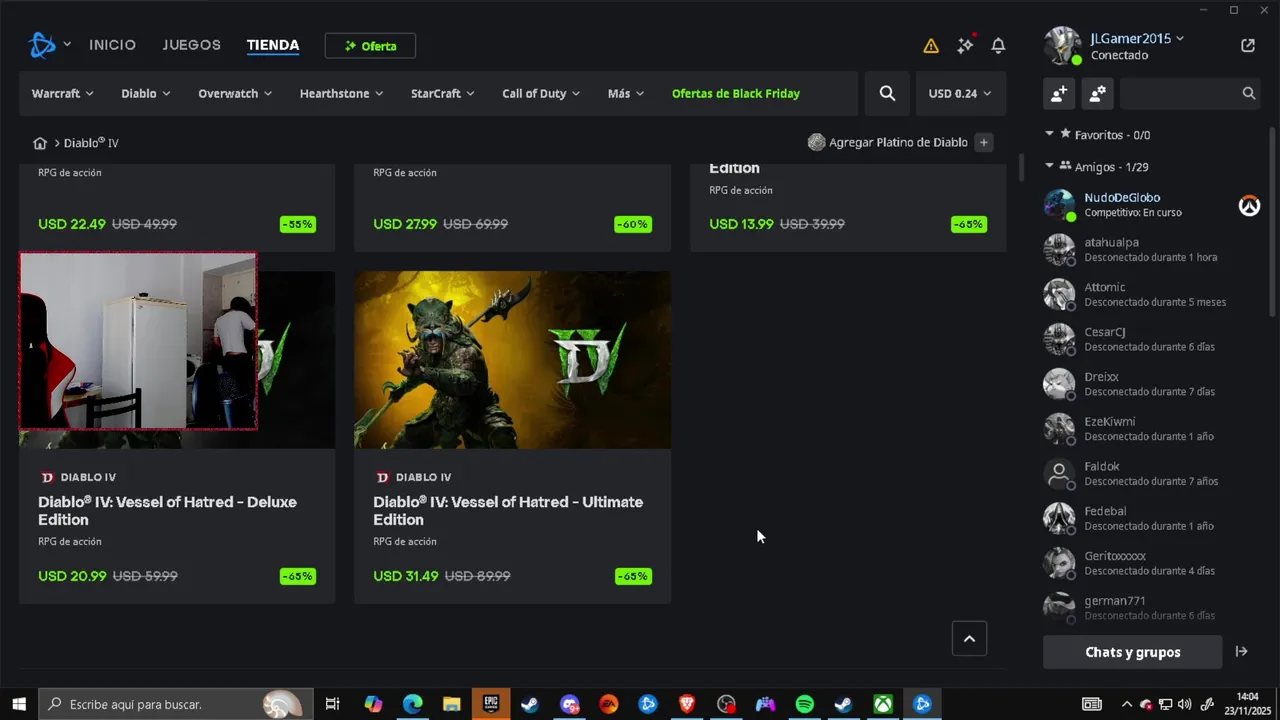Click the Overwatch icon beside NudoDeGlobo
This screenshot has height=720, width=1280.
(1249, 205)
